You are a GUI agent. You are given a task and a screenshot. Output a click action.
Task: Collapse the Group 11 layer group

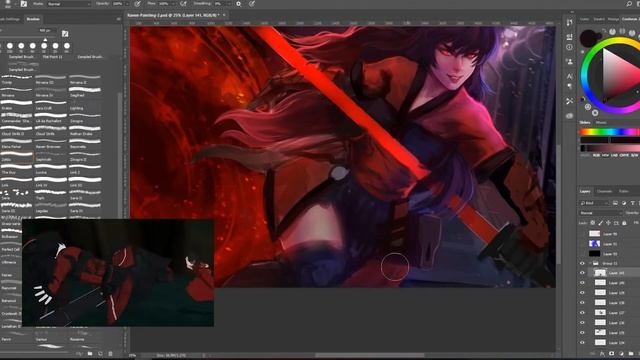[590, 263]
